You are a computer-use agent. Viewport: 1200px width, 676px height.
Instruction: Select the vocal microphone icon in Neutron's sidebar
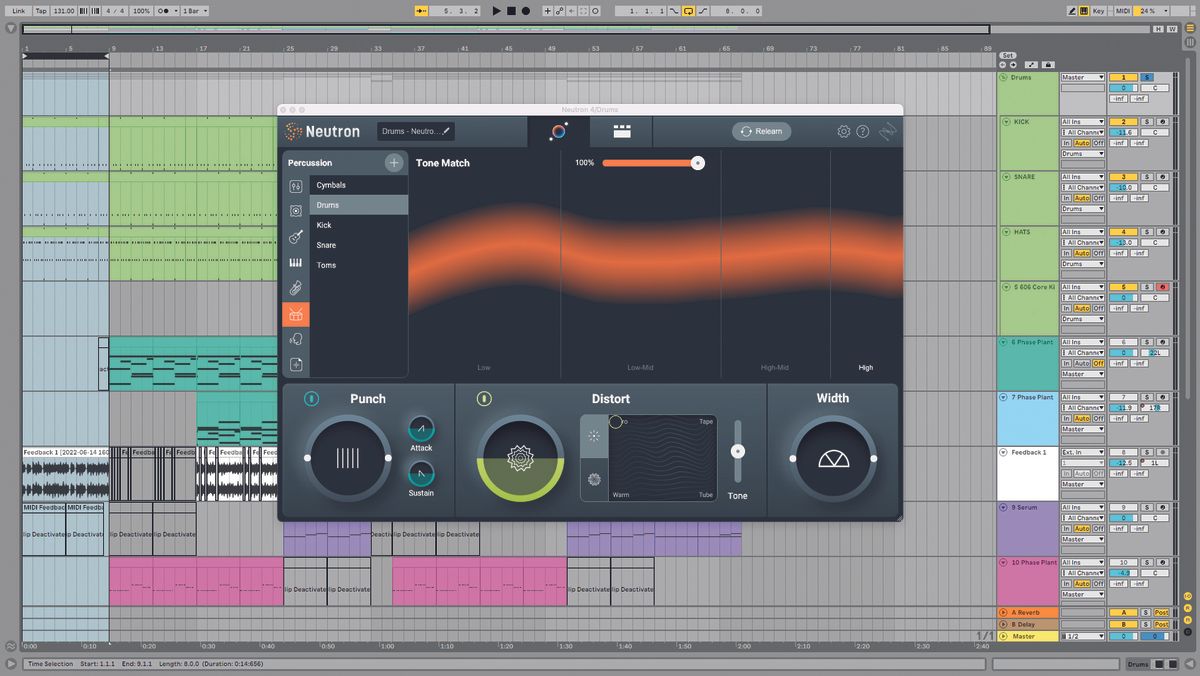pos(296,339)
